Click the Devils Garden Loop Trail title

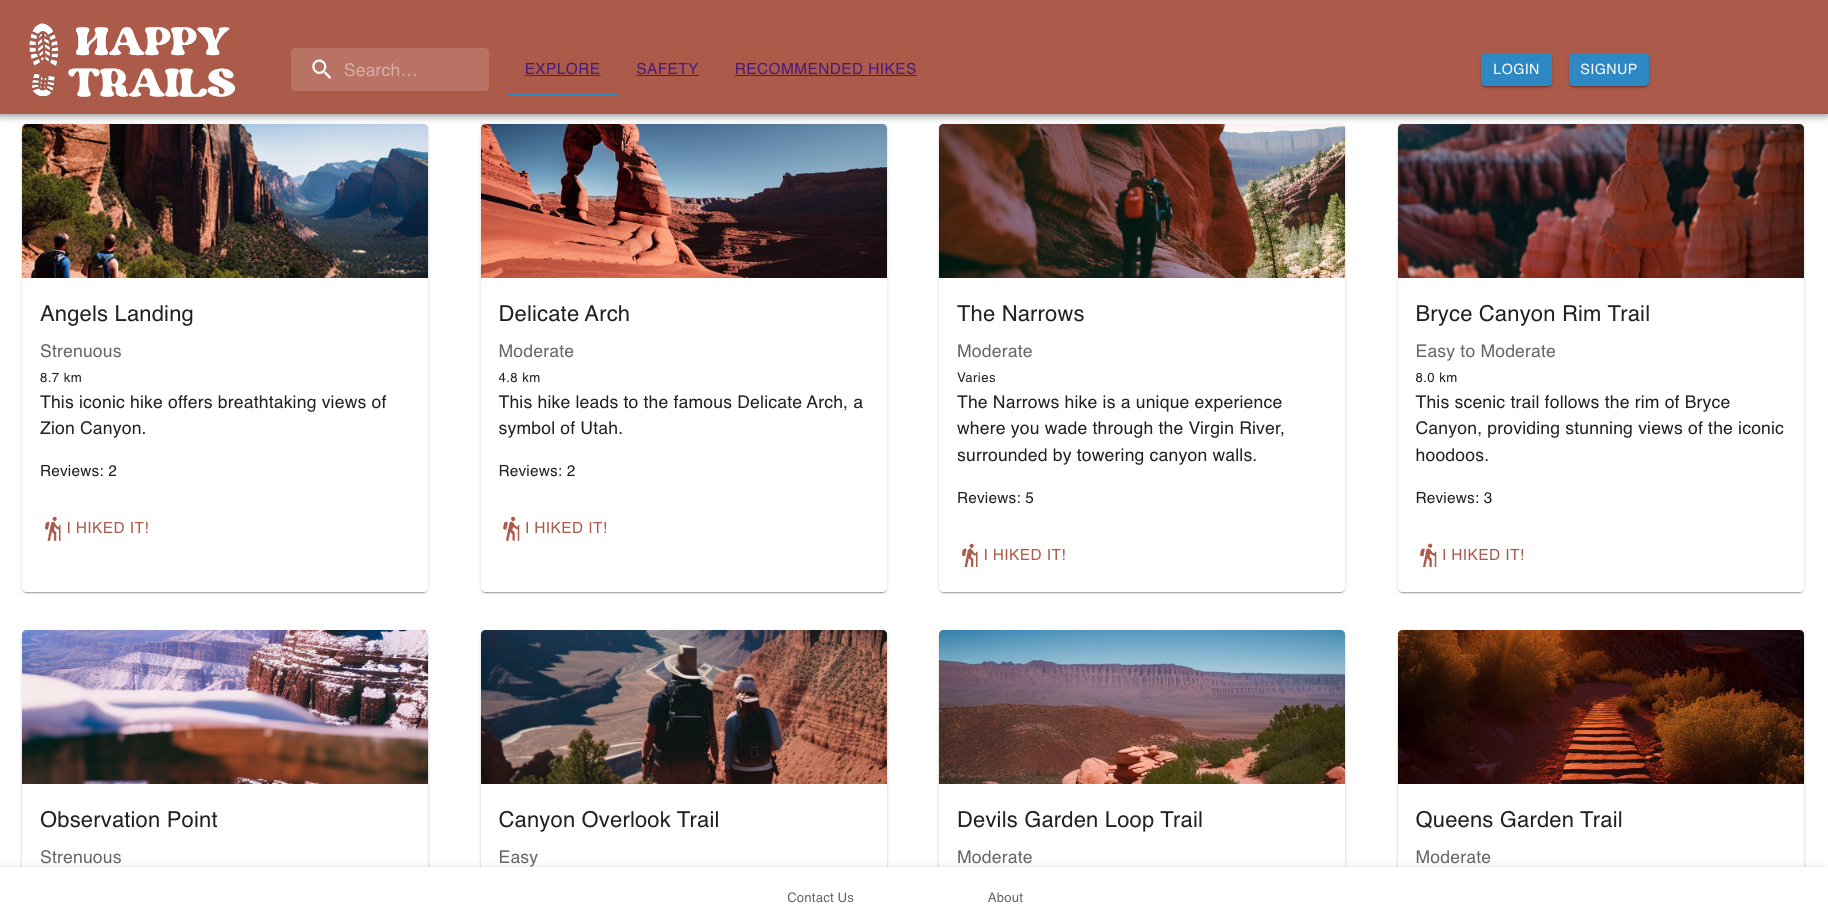click(1079, 820)
